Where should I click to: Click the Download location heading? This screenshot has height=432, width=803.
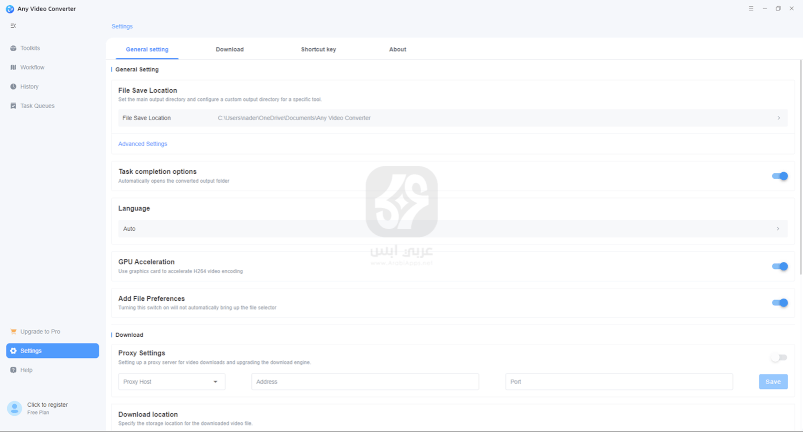point(148,415)
